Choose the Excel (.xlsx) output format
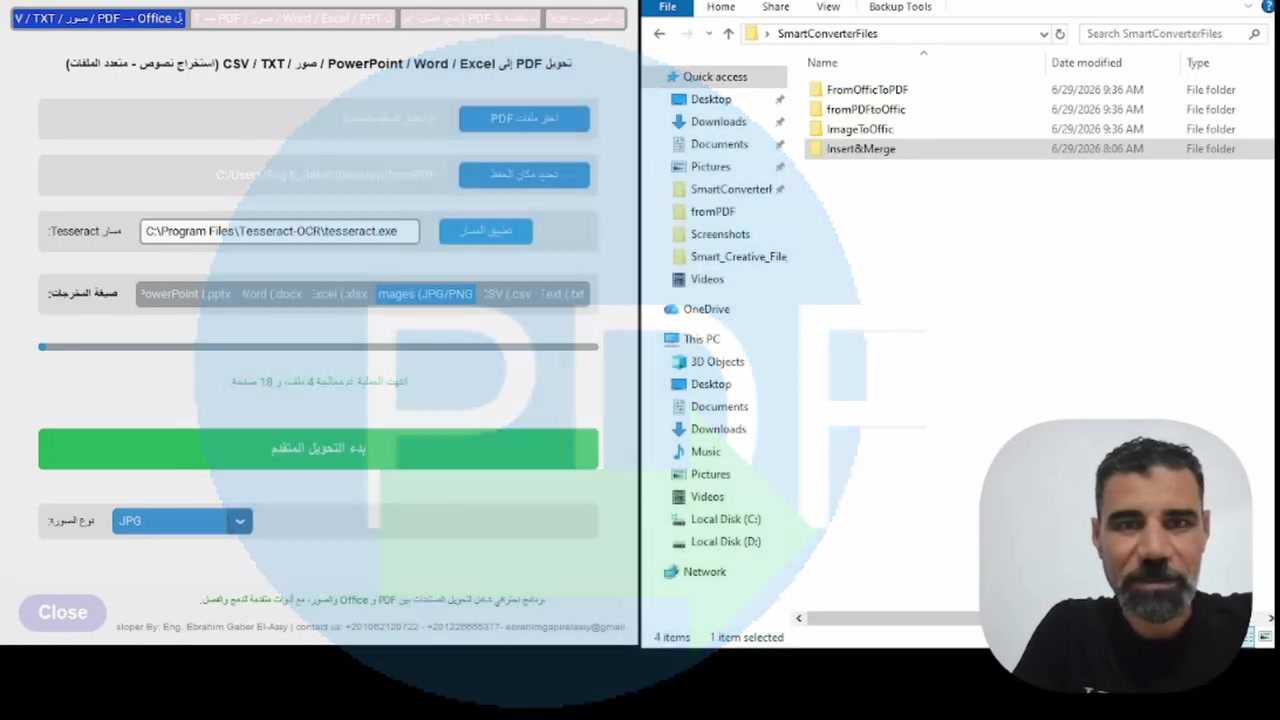This screenshot has width=1280, height=720. [x=340, y=294]
